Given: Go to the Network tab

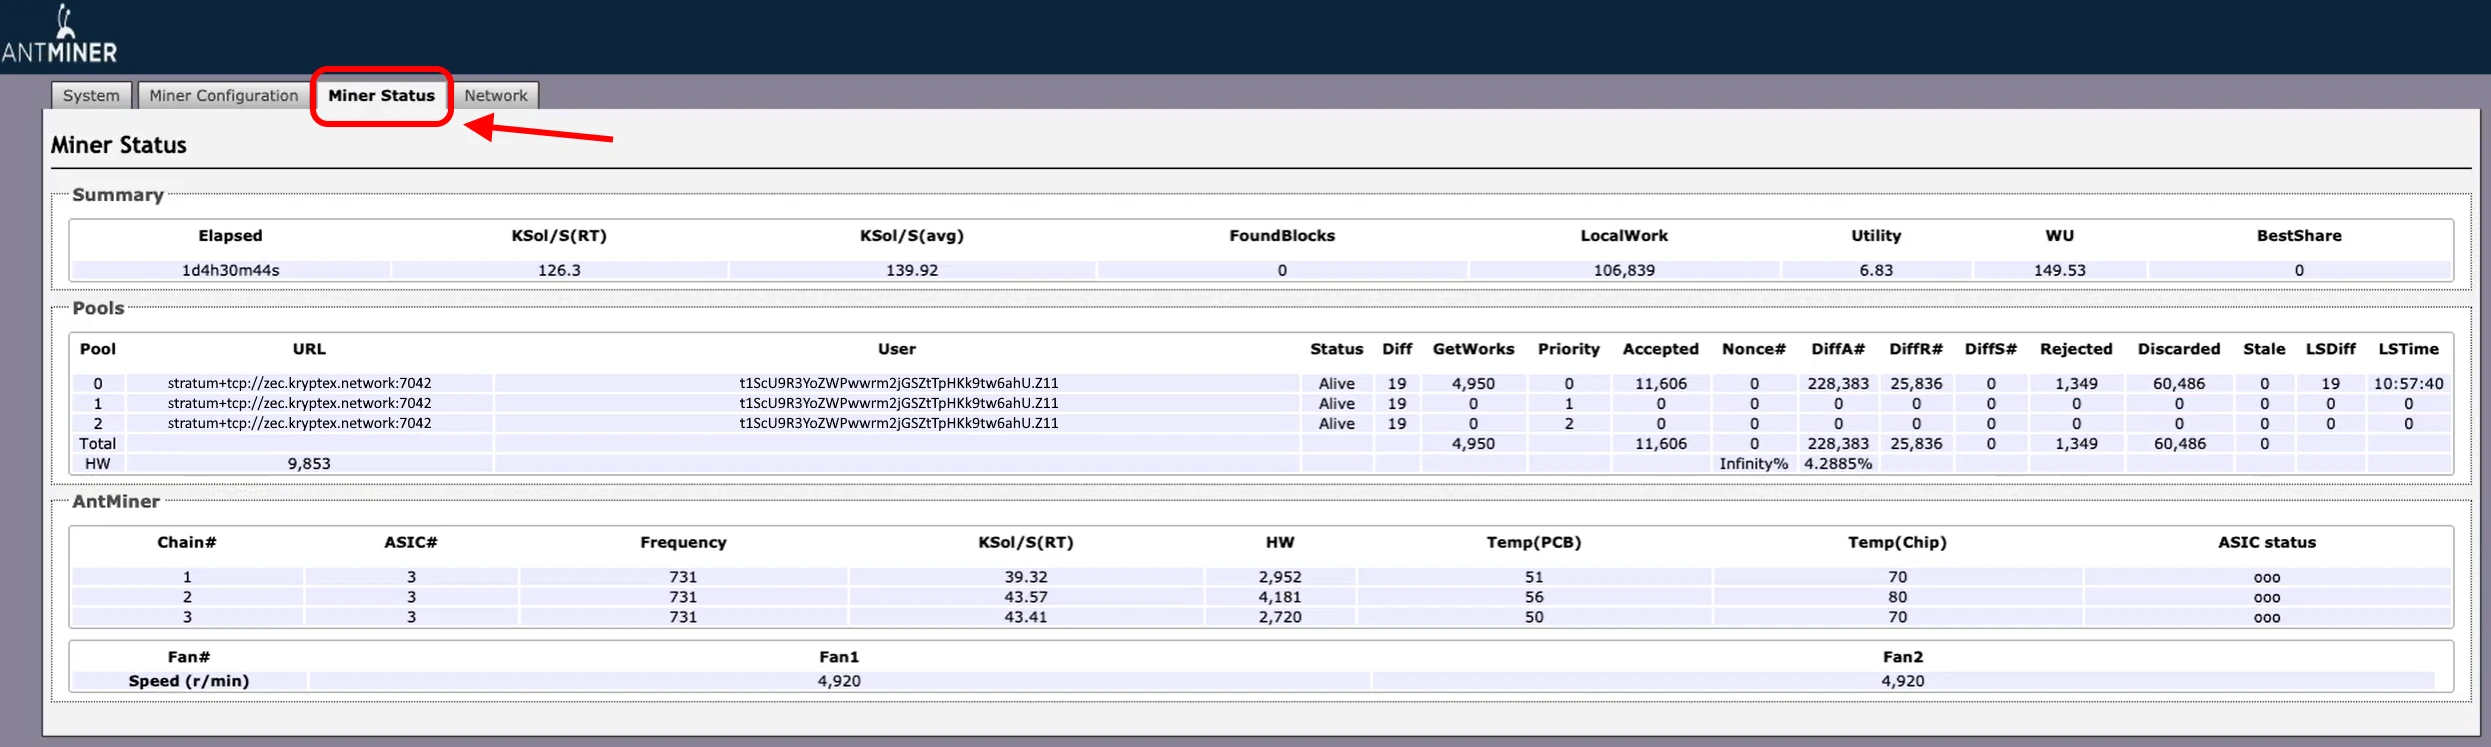Looking at the screenshot, I should pos(495,95).
